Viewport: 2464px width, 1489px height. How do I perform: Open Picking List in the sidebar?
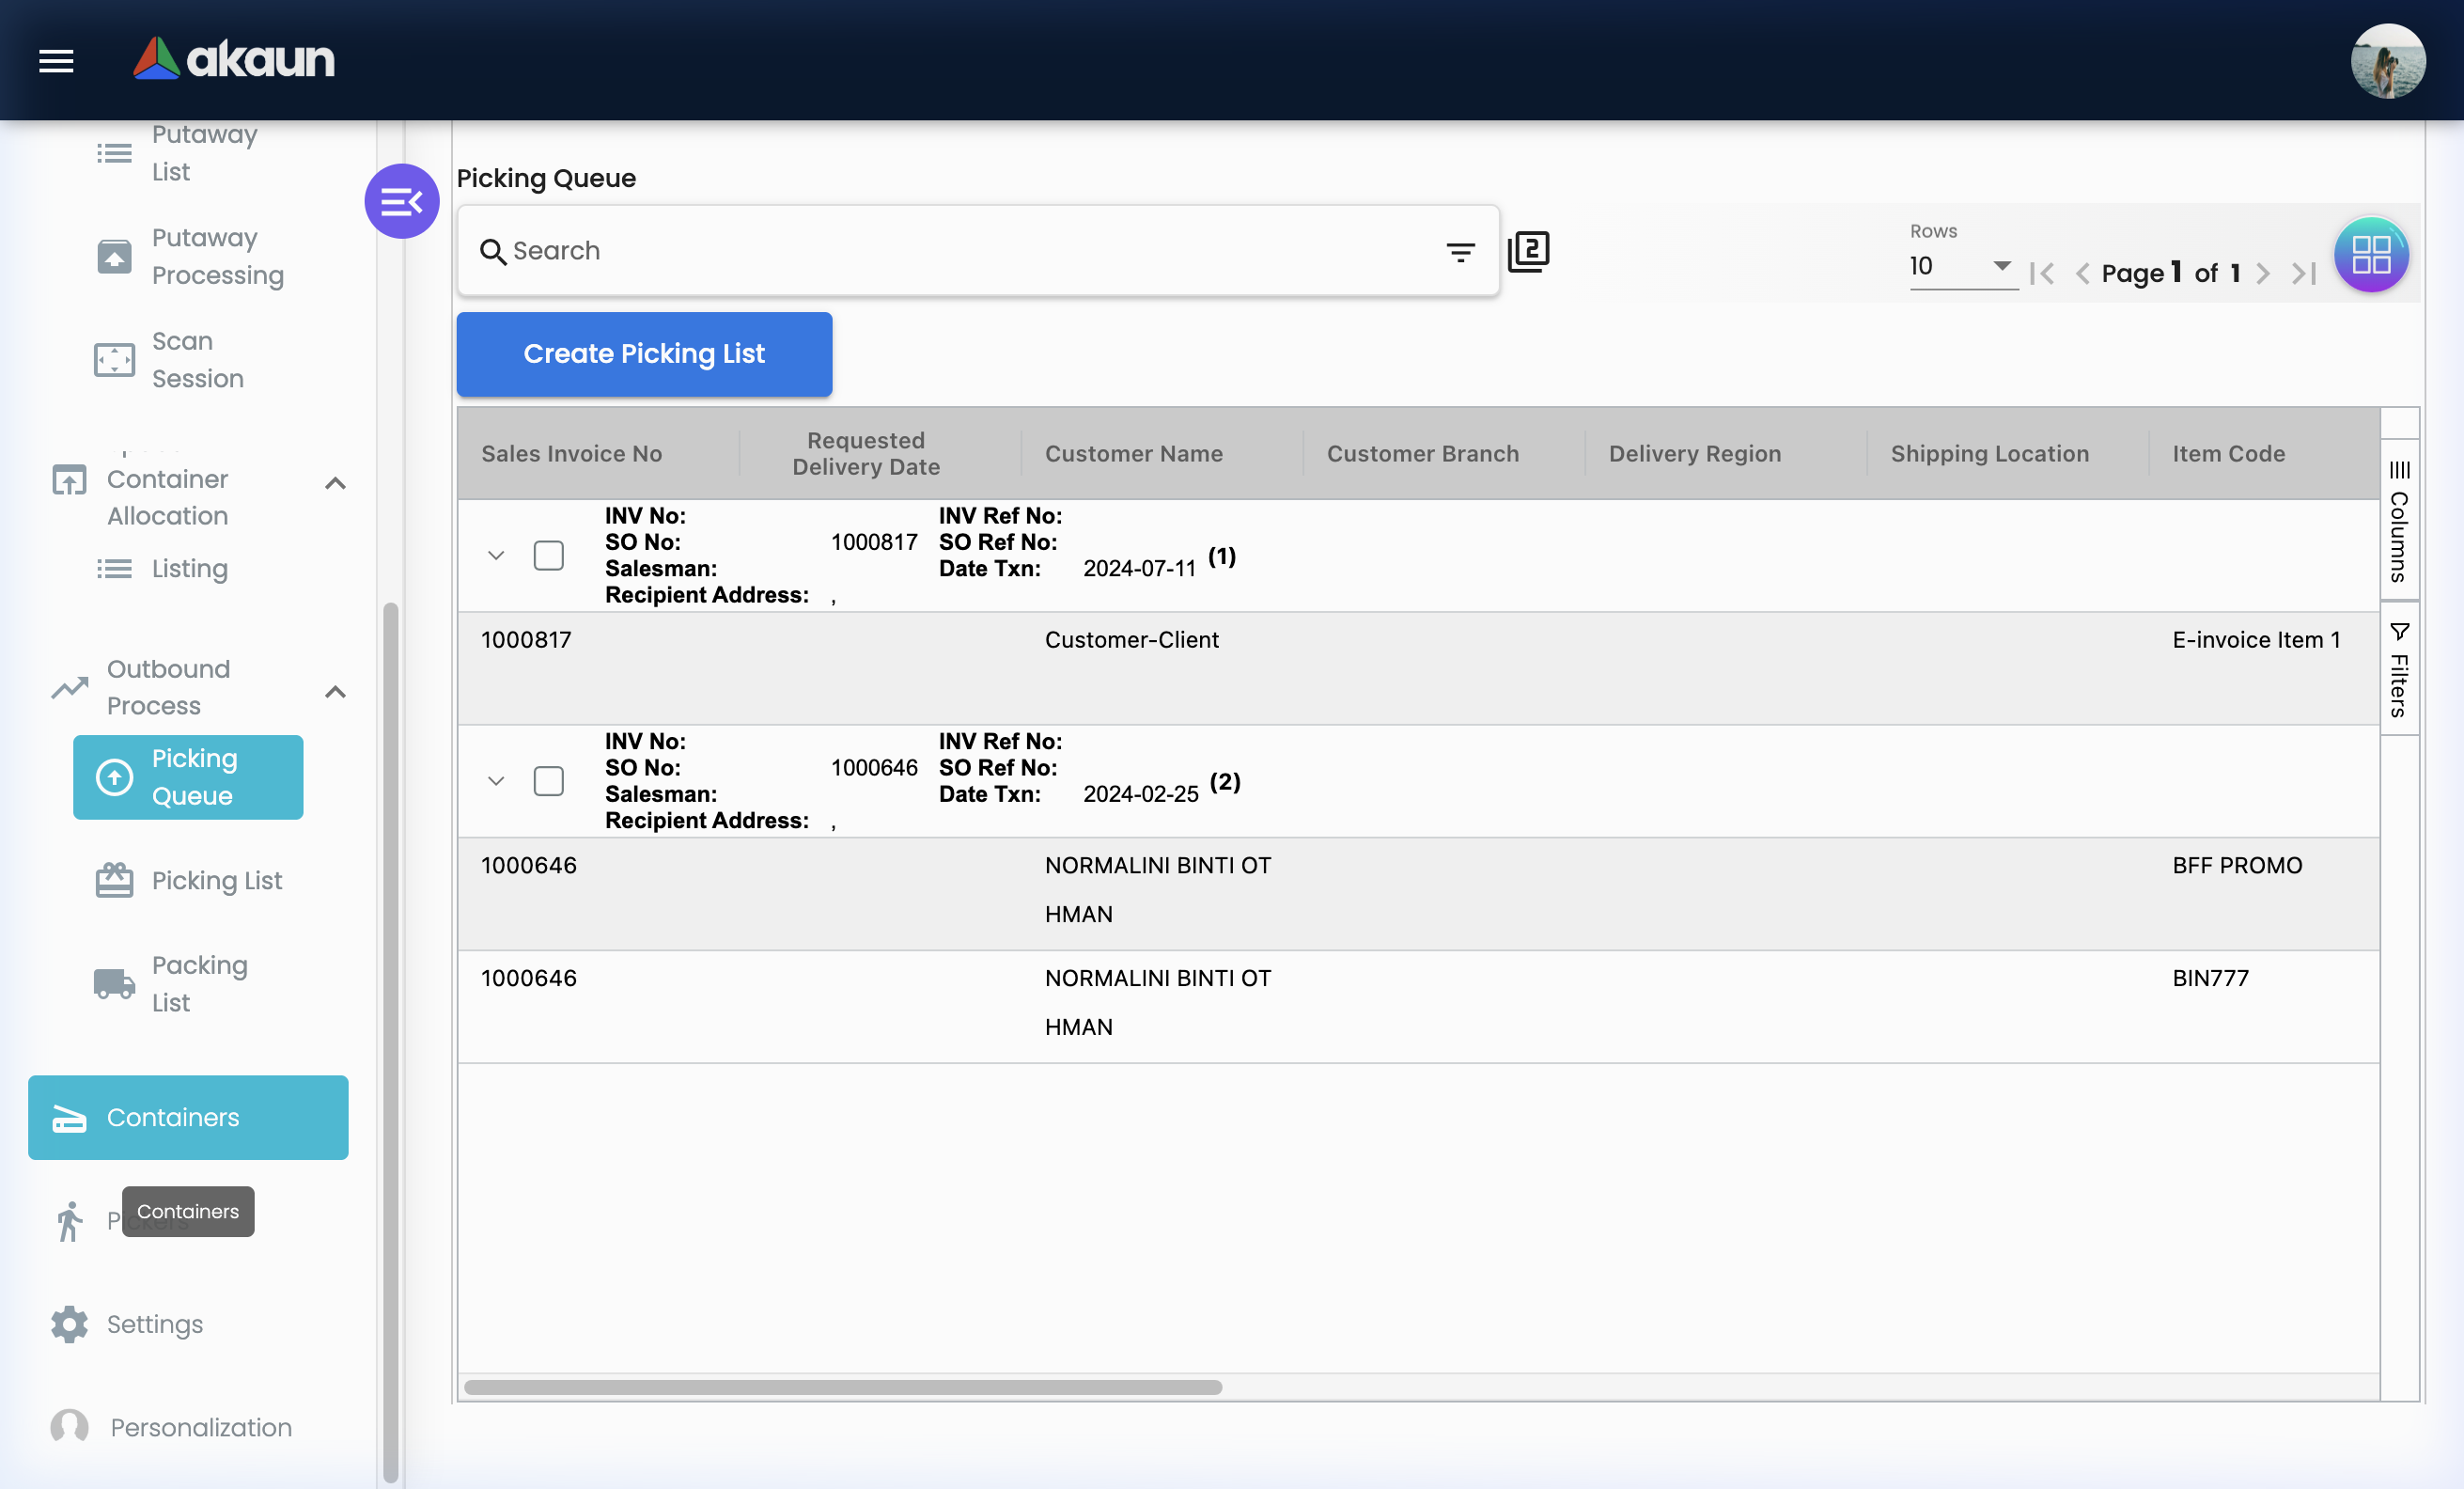click(x=216, y=881)
